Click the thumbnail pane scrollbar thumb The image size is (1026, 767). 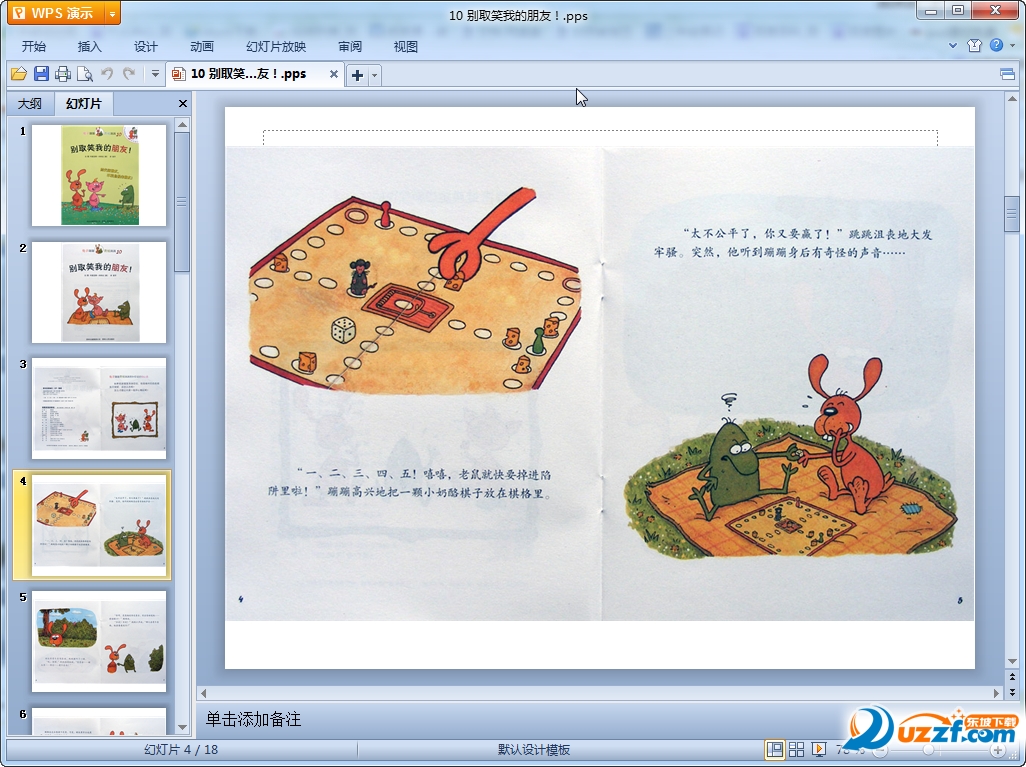click(183, 202)
